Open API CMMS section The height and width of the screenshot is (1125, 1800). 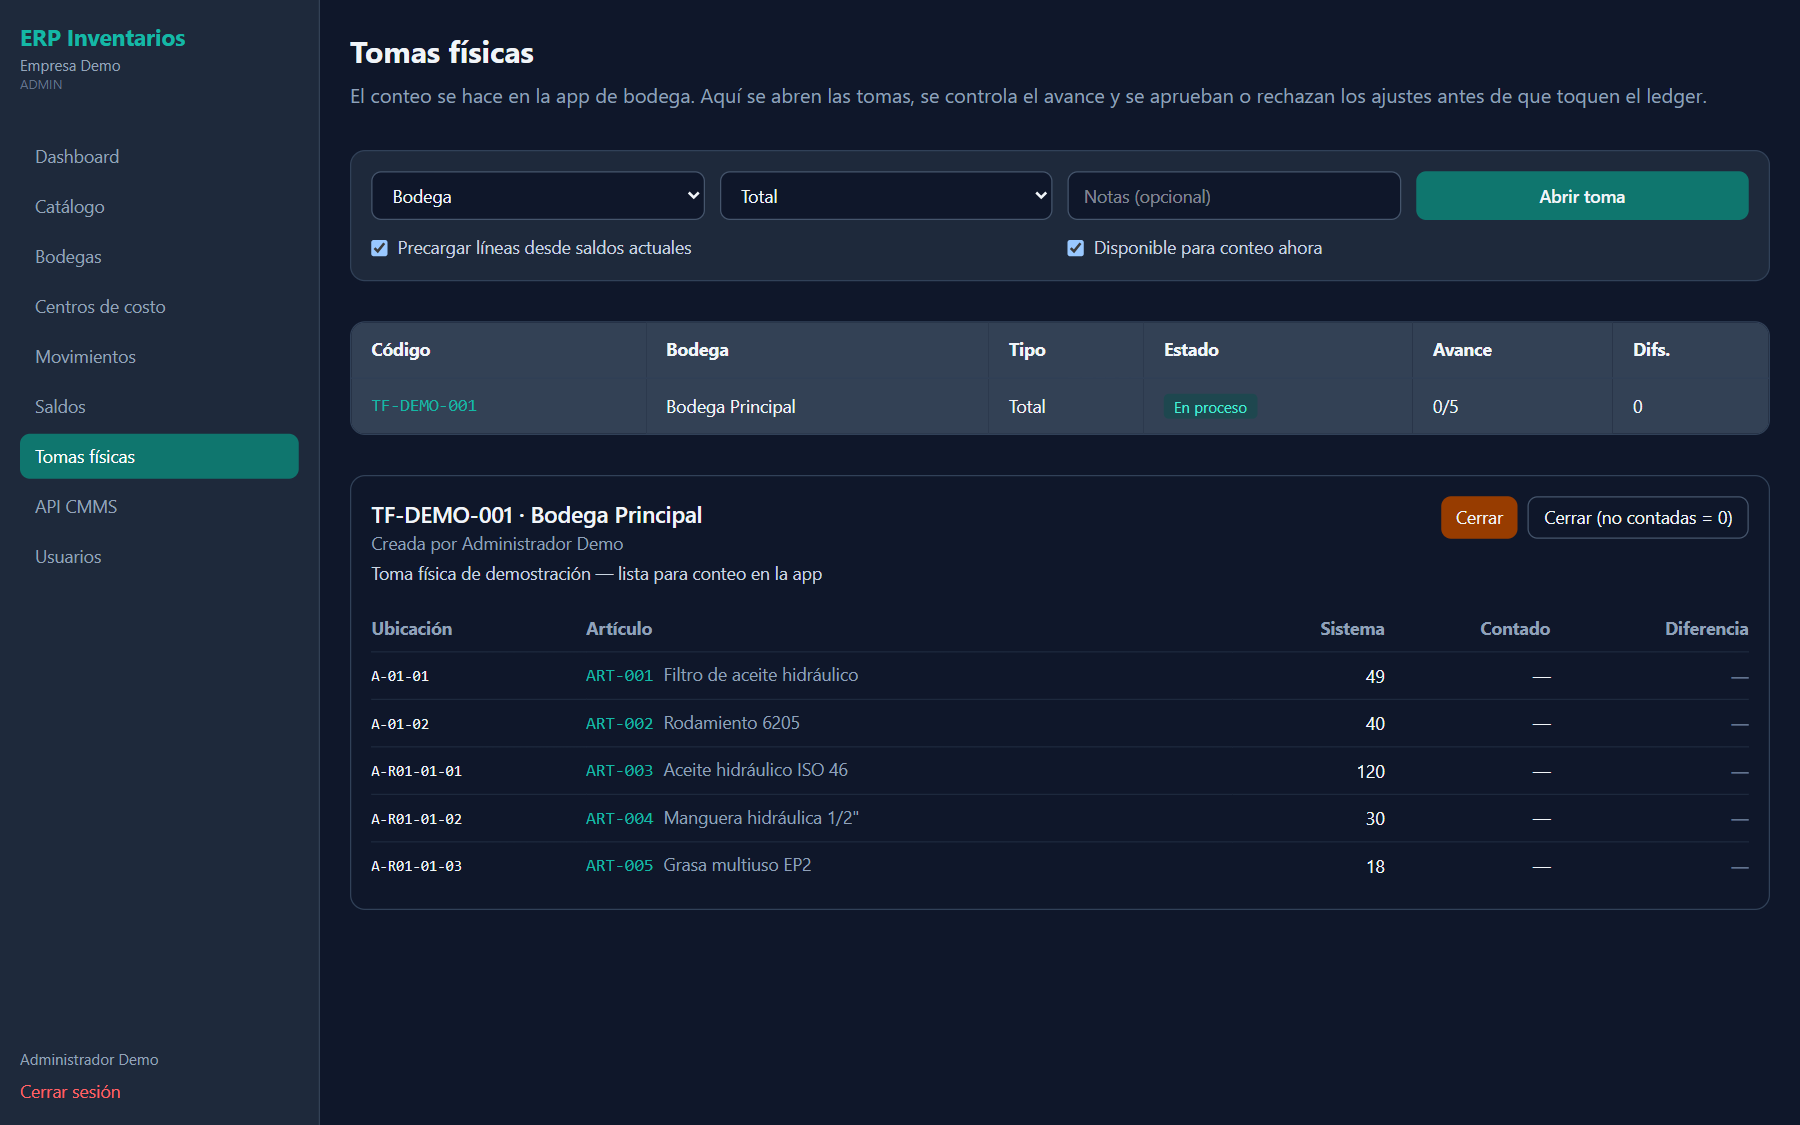[159, 507]
